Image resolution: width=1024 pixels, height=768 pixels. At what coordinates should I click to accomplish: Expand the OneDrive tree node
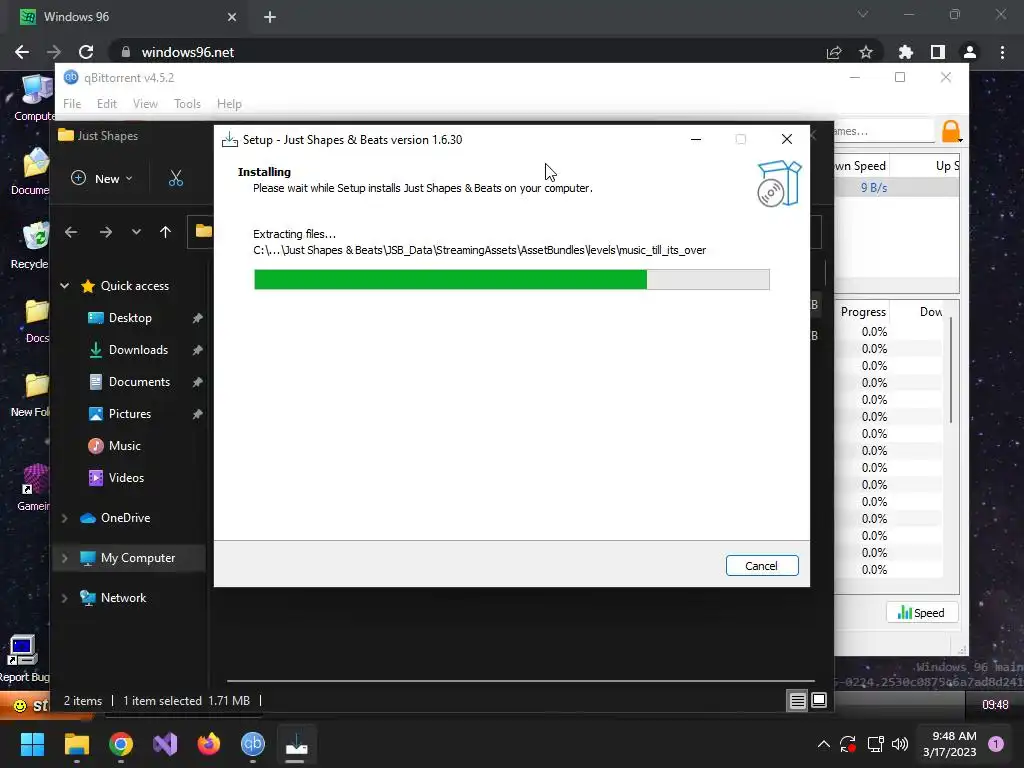(65, 518)
